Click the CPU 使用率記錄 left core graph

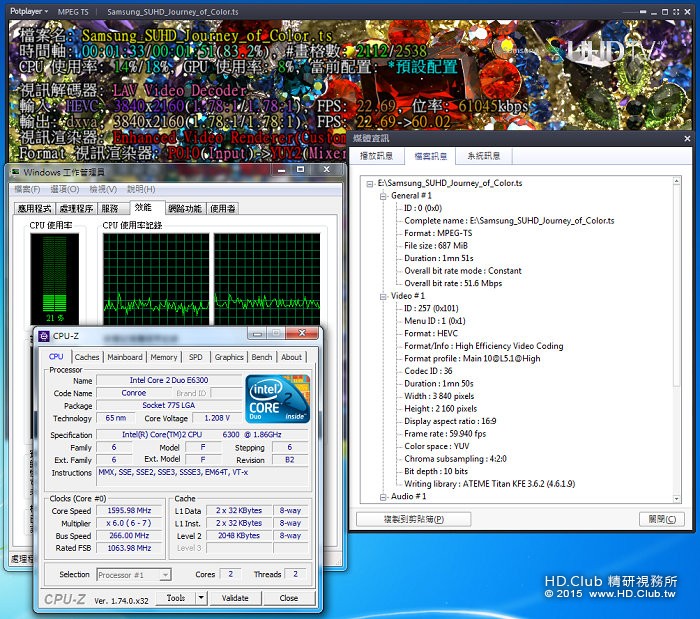coord(156,279)
